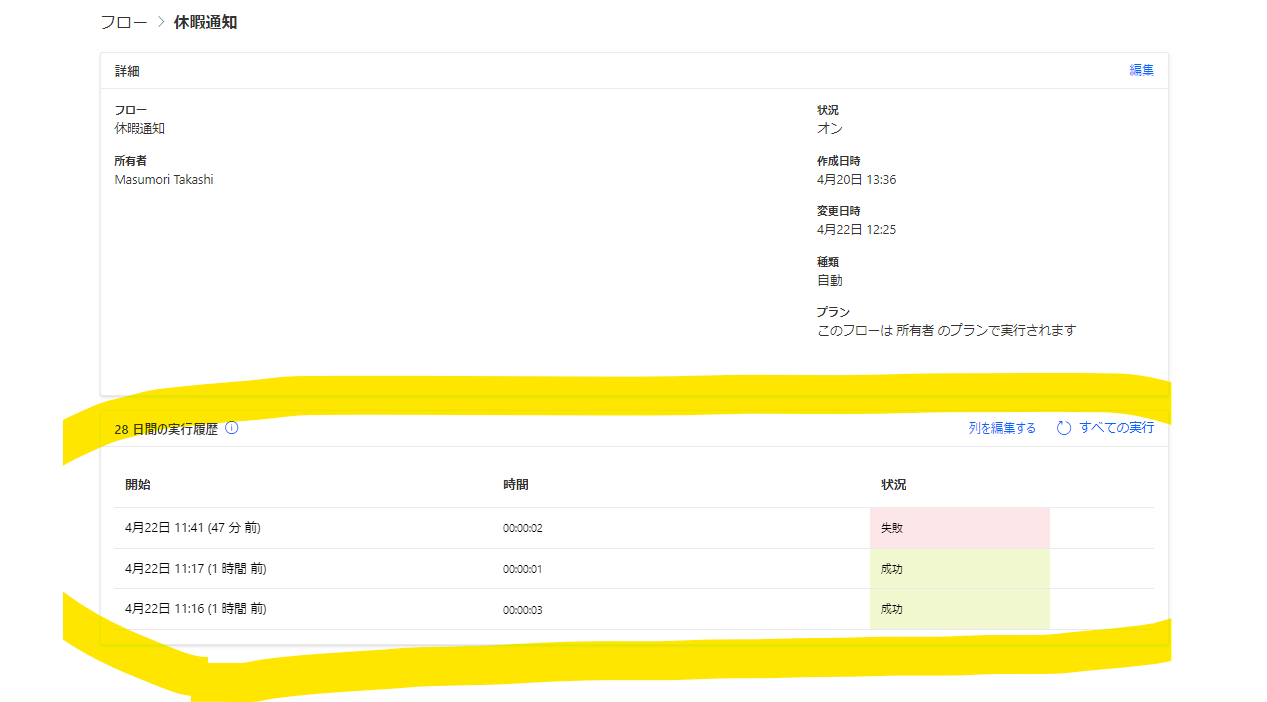
Task: Go back to フロー breadcrumb
Action: [124, 22]
